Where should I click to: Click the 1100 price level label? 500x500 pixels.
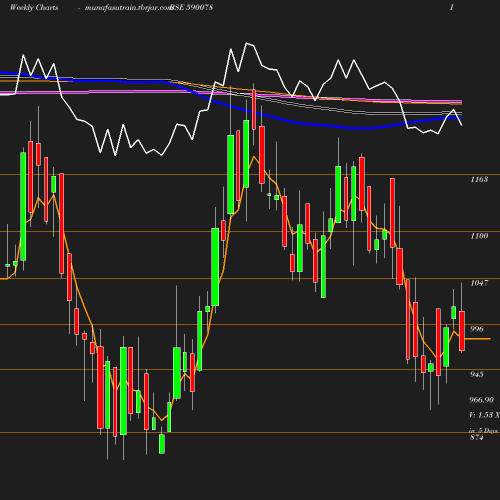pos(479,236)
